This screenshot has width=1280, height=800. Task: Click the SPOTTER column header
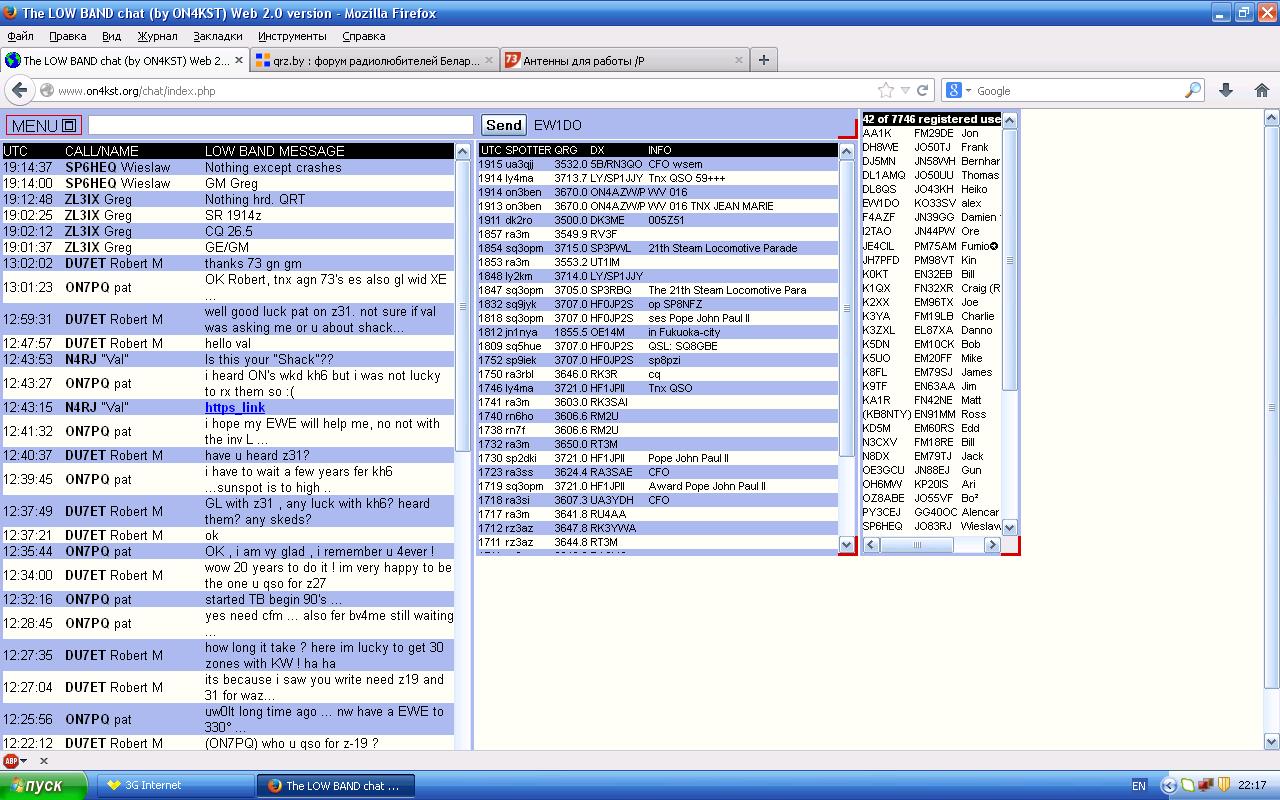[x=528, y=150]
